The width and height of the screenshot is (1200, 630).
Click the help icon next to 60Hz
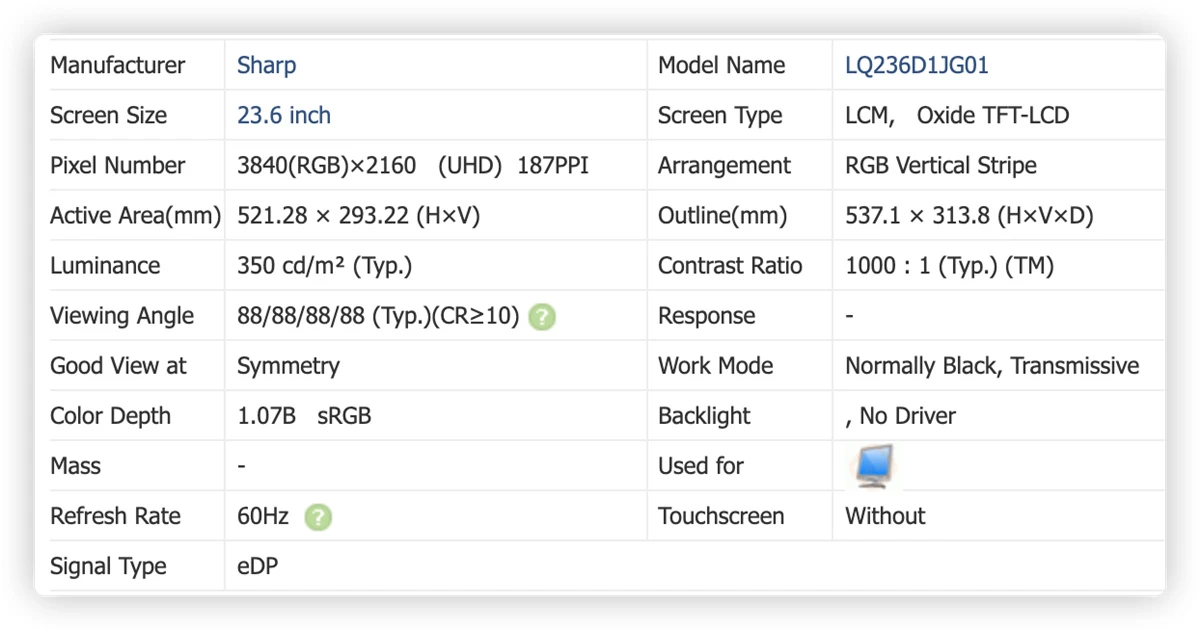318,517
